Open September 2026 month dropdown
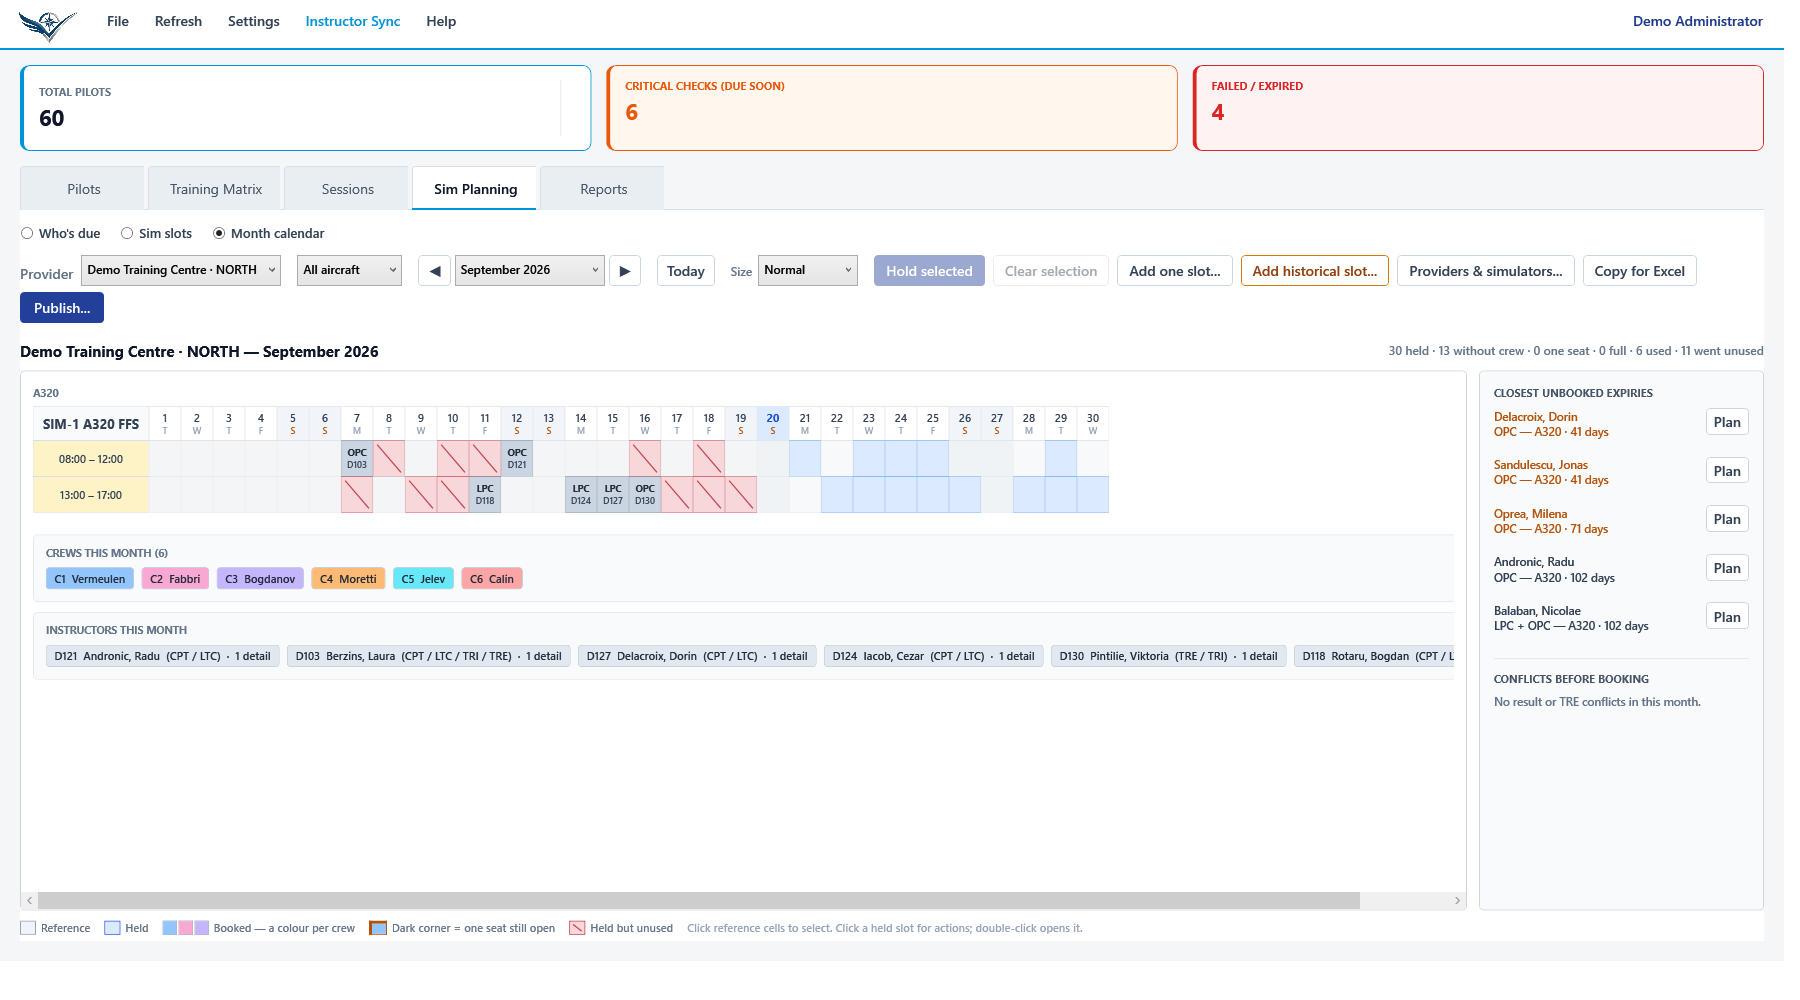 (530, 270)
